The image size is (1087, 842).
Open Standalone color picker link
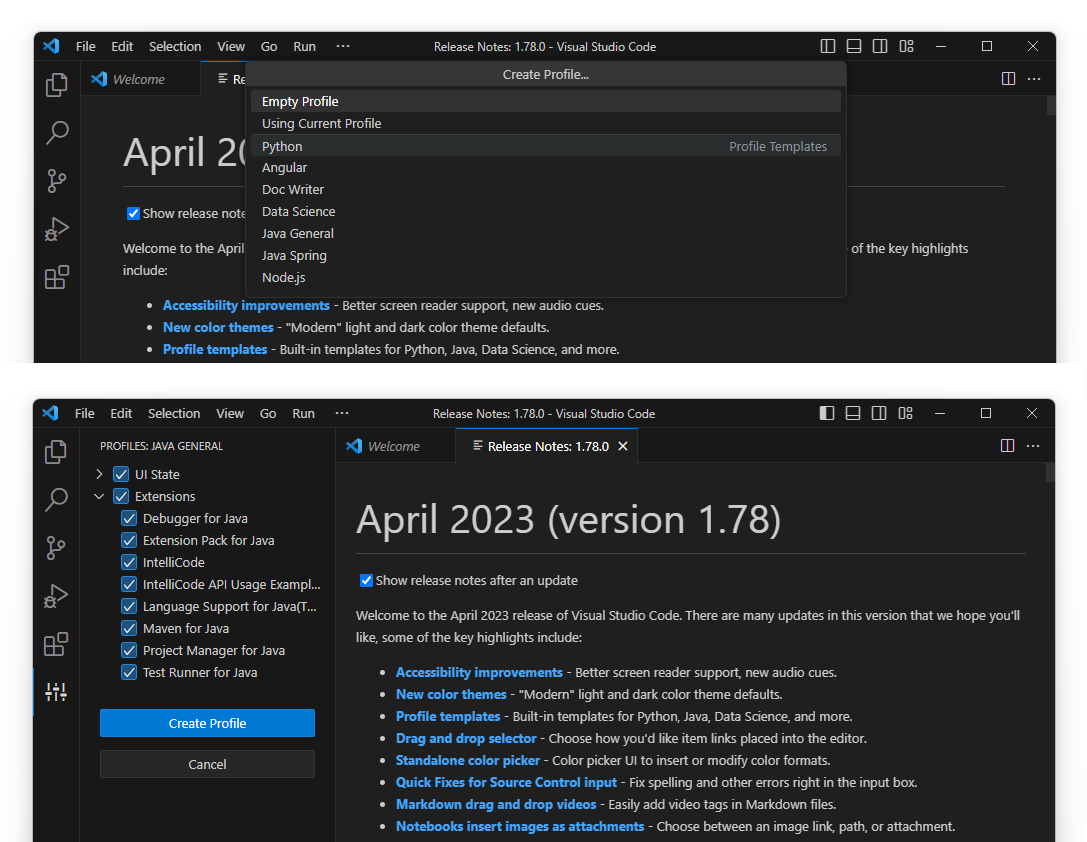[x=468, y=760]
